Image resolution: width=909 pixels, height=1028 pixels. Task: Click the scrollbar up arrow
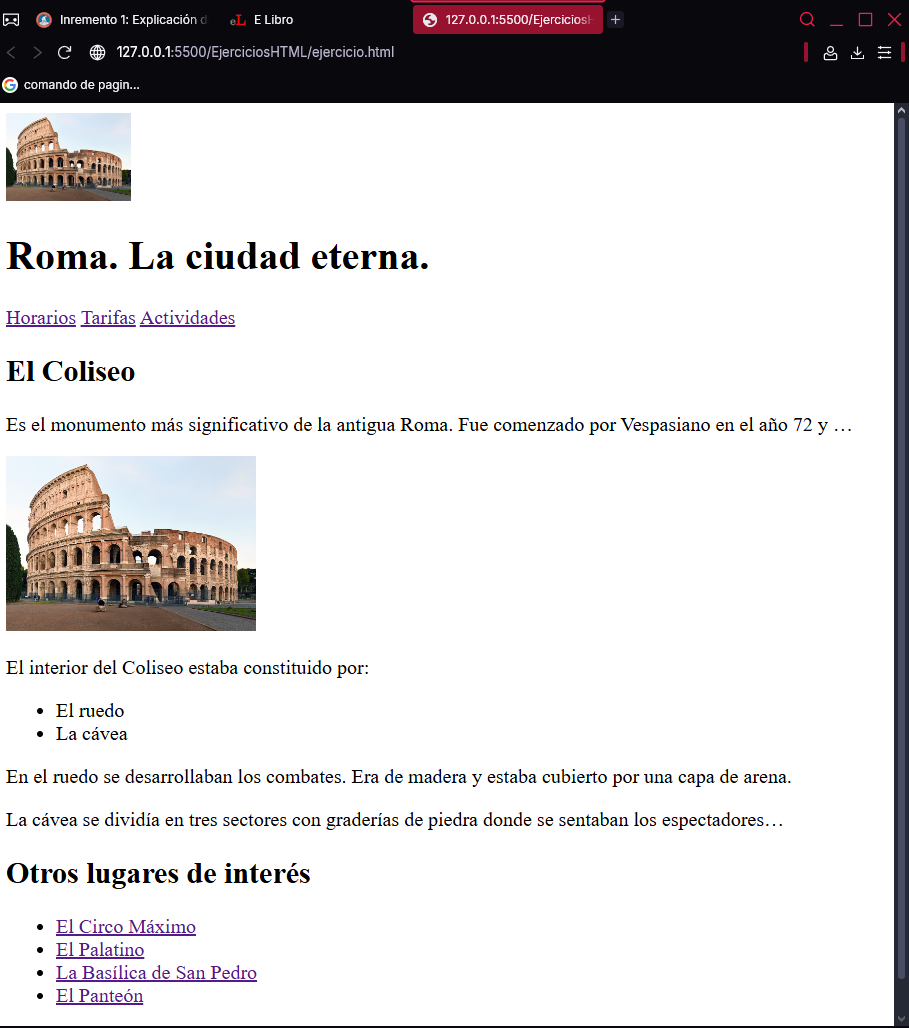coord(901,111)
